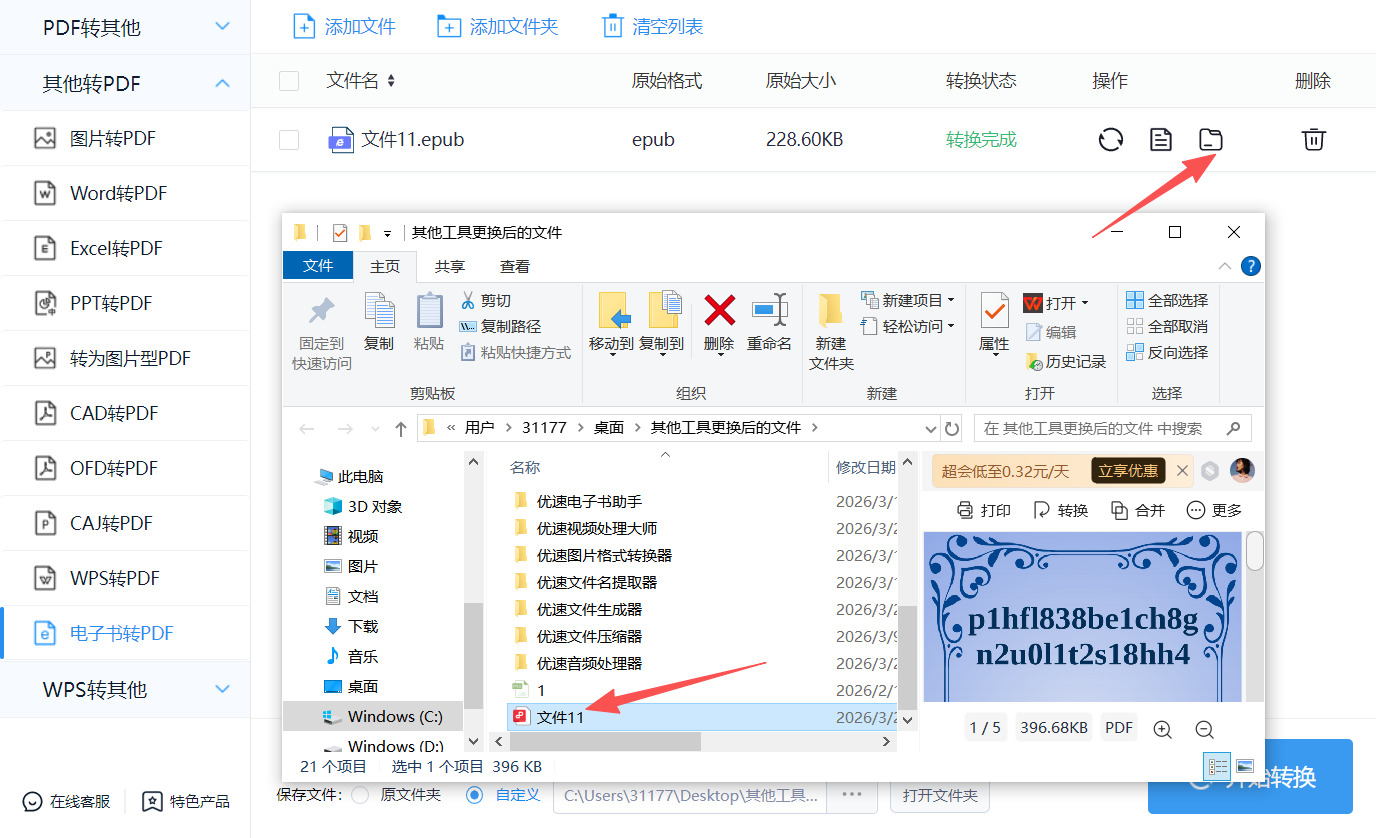Choose the 原文件夹 save option
This screenshot has width=1376, height=838.
click(x=361, y=795)
